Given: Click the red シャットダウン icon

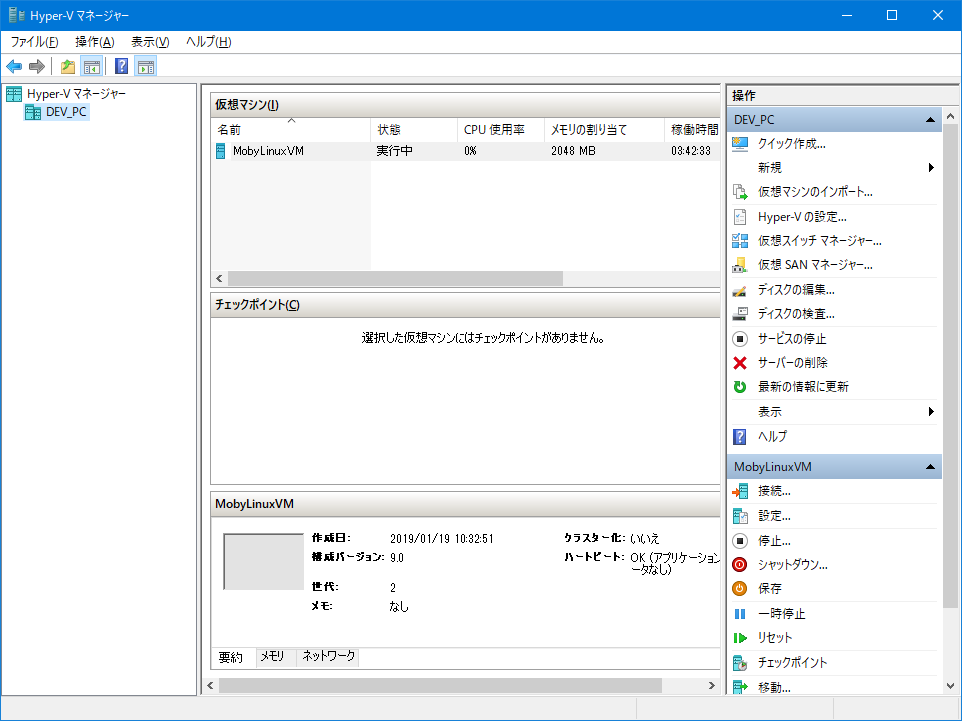Looking at the screenshot, I should pos(740,565).
